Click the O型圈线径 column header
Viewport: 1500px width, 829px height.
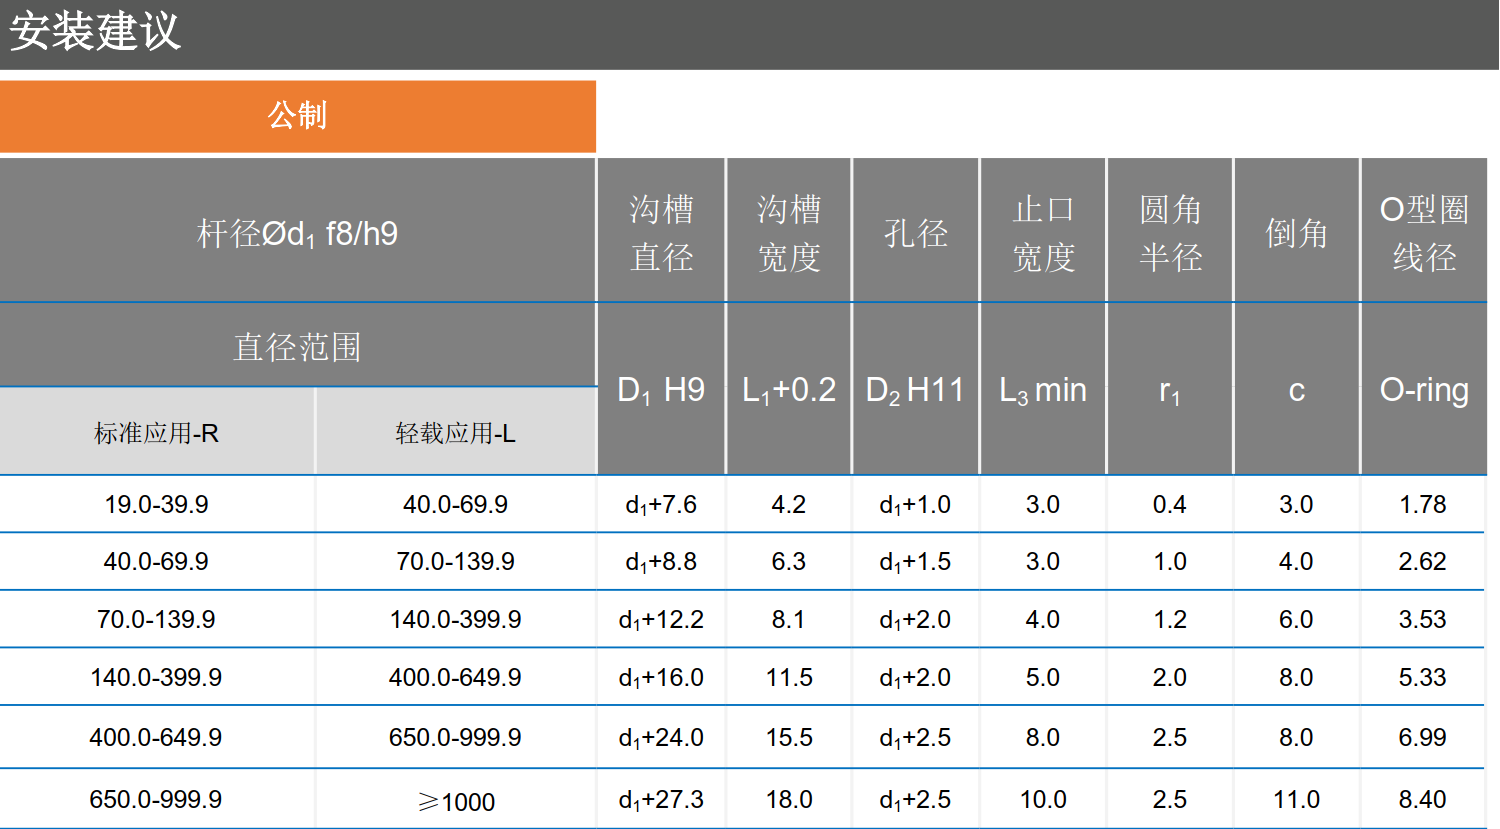click(1424, 233)
